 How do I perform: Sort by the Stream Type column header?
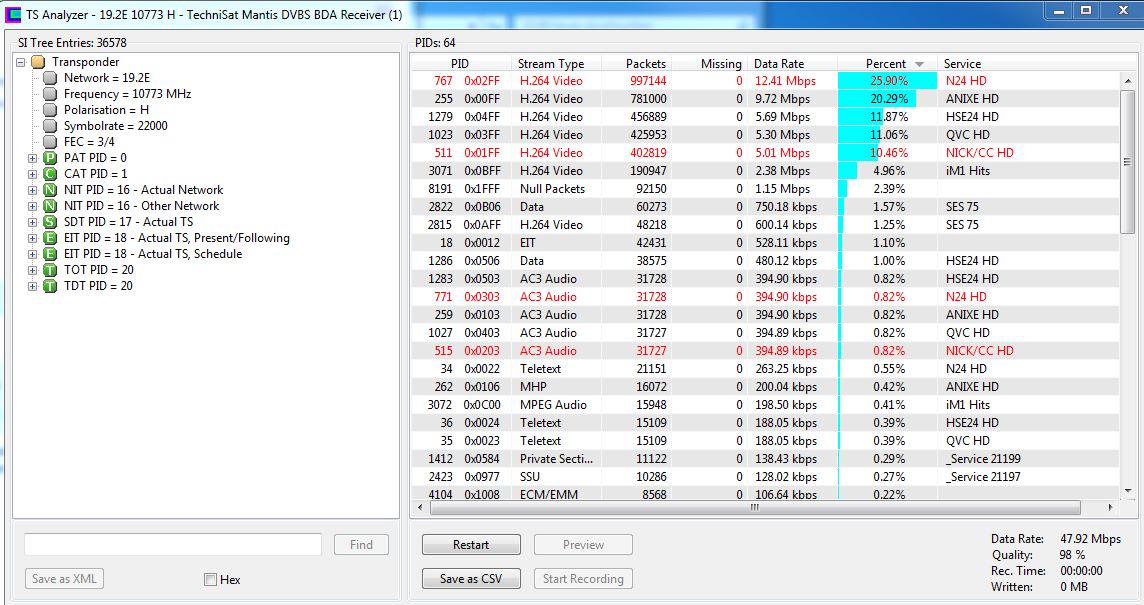pos(550,63)
